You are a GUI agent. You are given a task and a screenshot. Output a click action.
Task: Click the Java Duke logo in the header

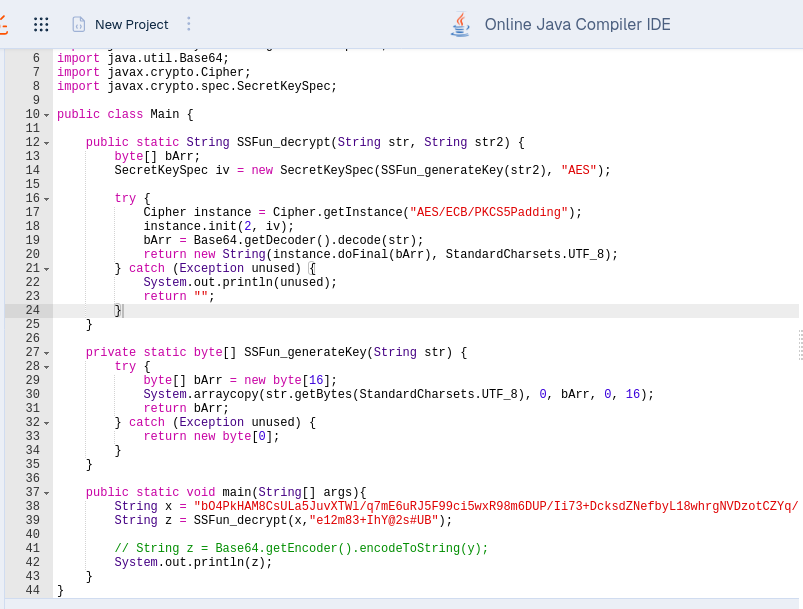click(460, 25)
